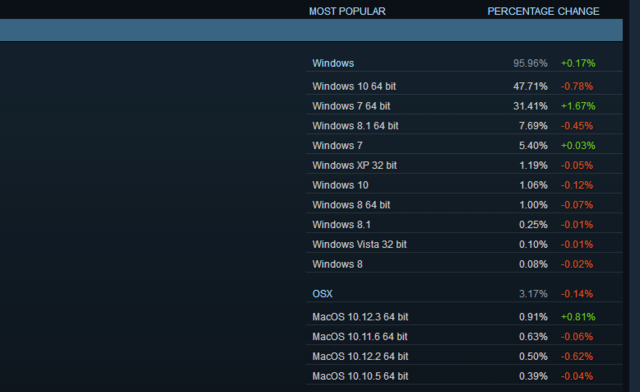Click the +0.17% change value
The width and height of the screenshot is (640, 392).
(x=578, y=63)
